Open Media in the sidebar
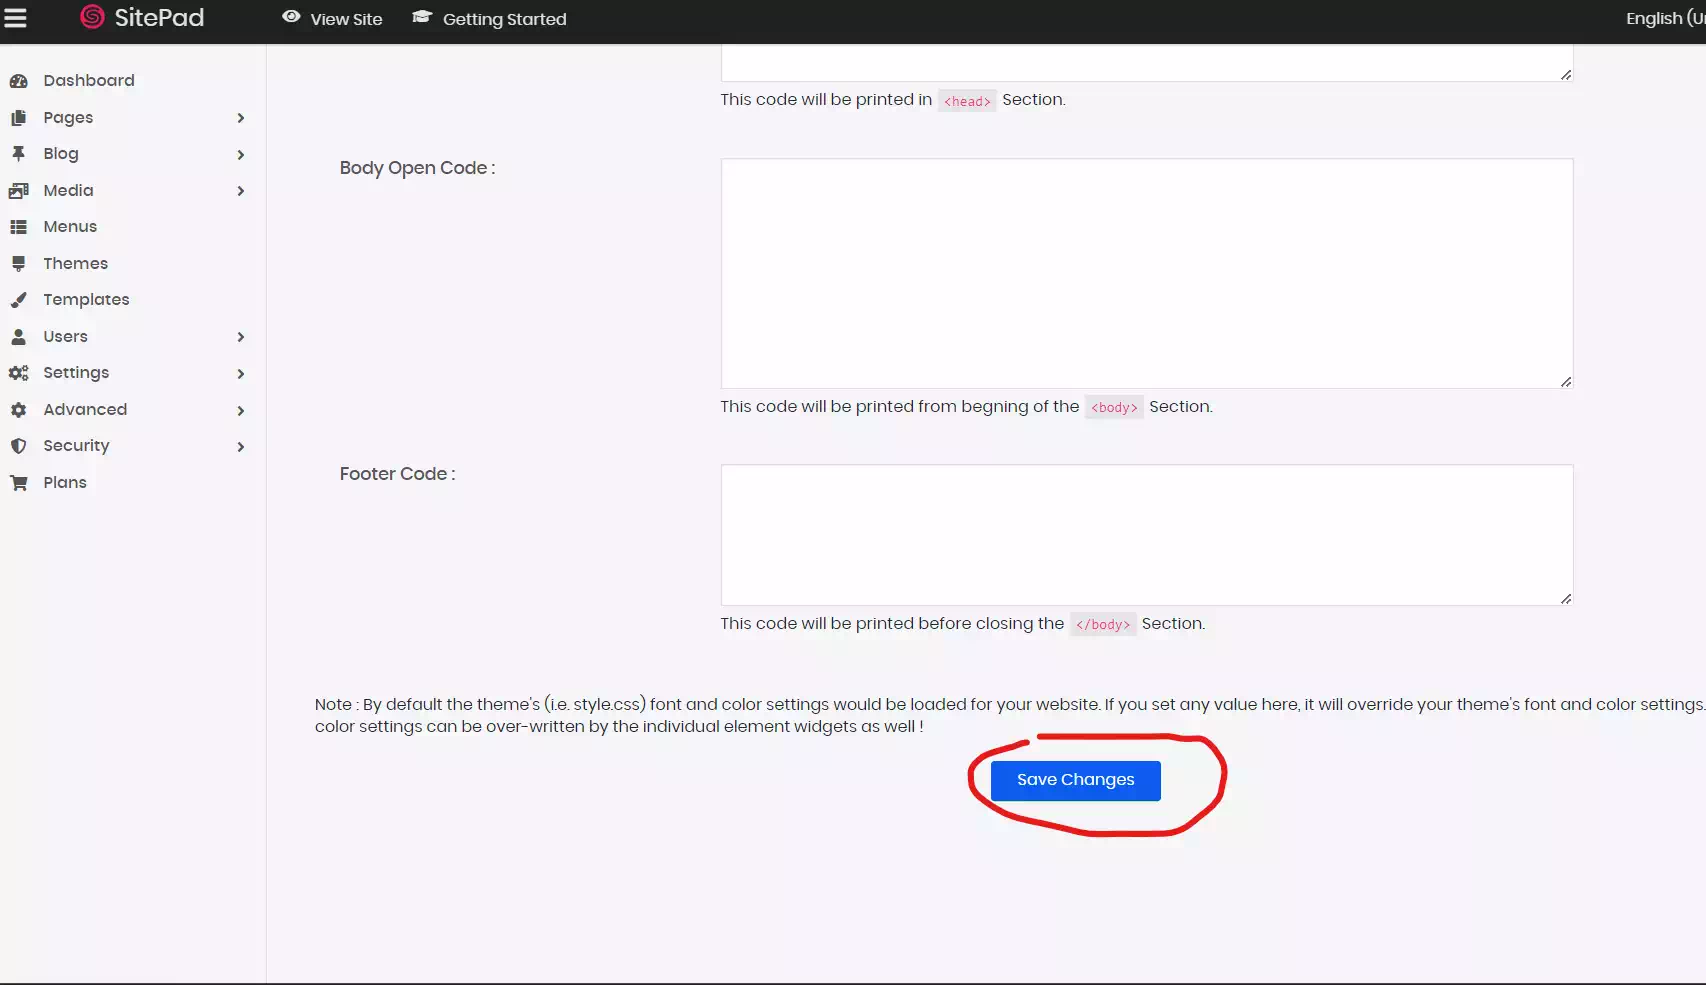 (68, 190)
